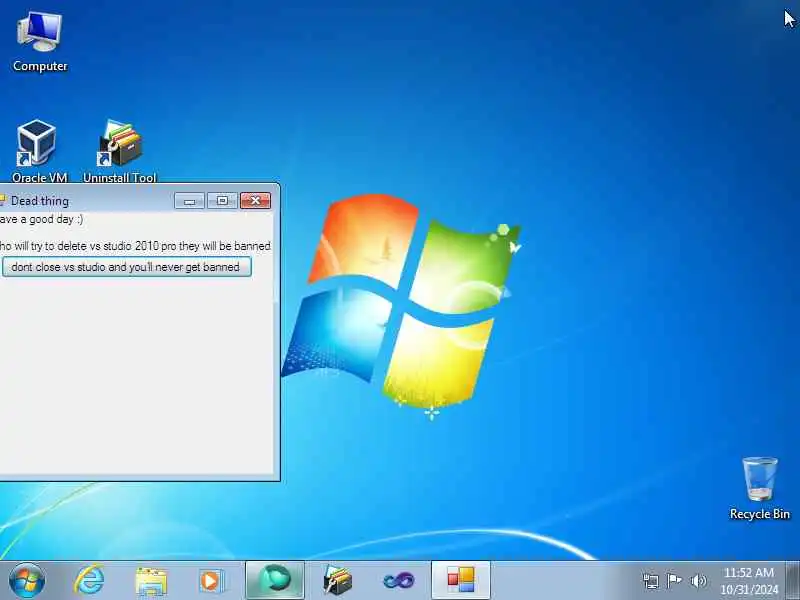The width and height of the screenshot is (800, 600).
Task: Minimize the Dead thing window
Action: (x=189, y=201)
